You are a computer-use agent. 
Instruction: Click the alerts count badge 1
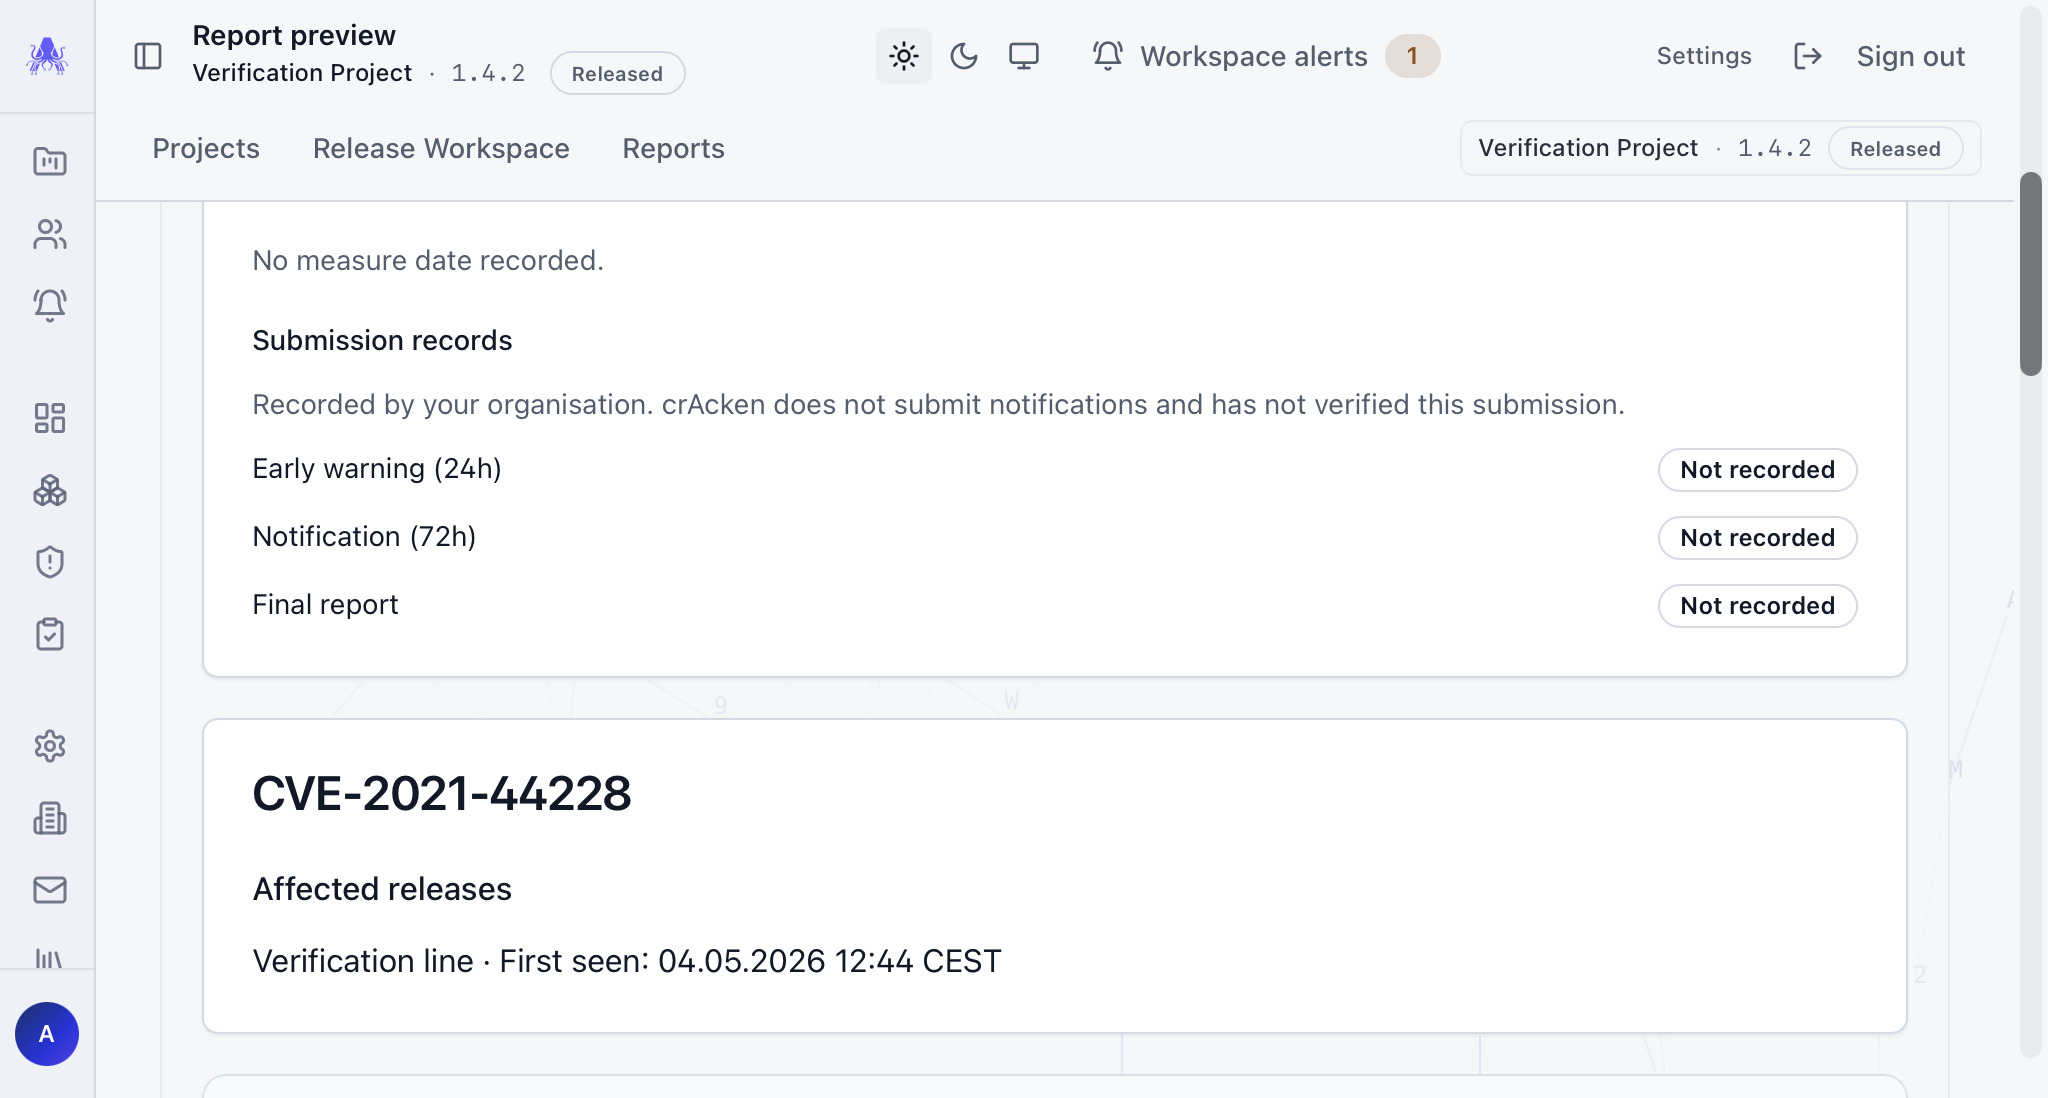[1412, 56]
